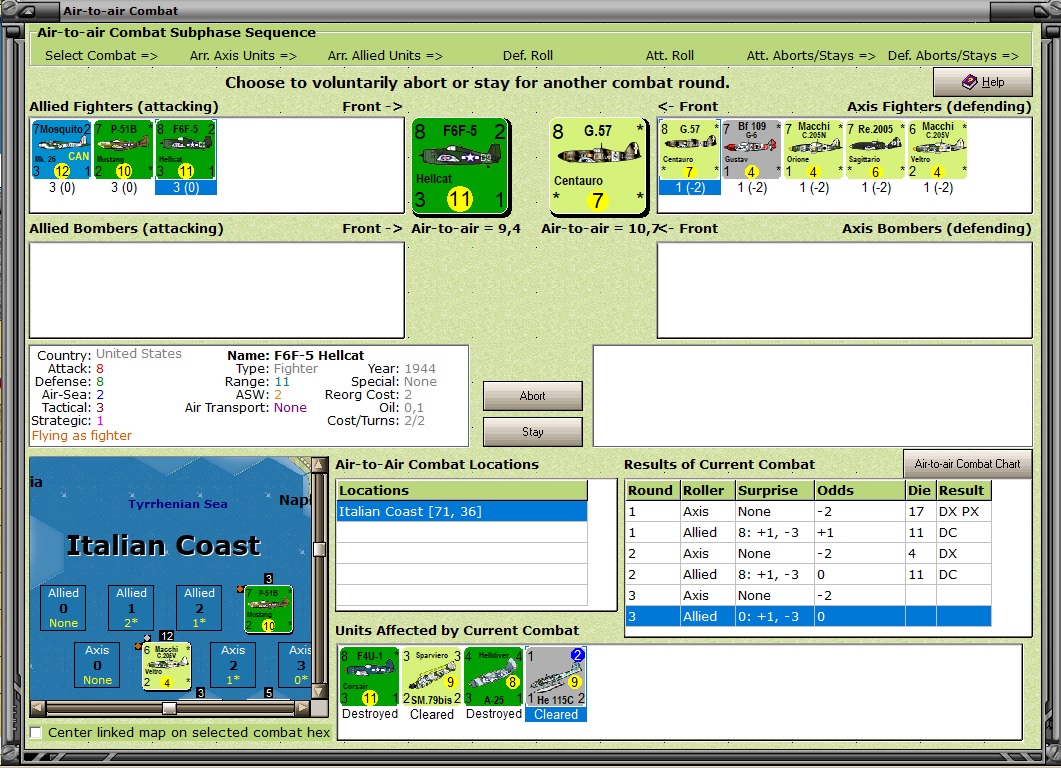Click the map horizontal scrollbar left arrow

point(38,708)
